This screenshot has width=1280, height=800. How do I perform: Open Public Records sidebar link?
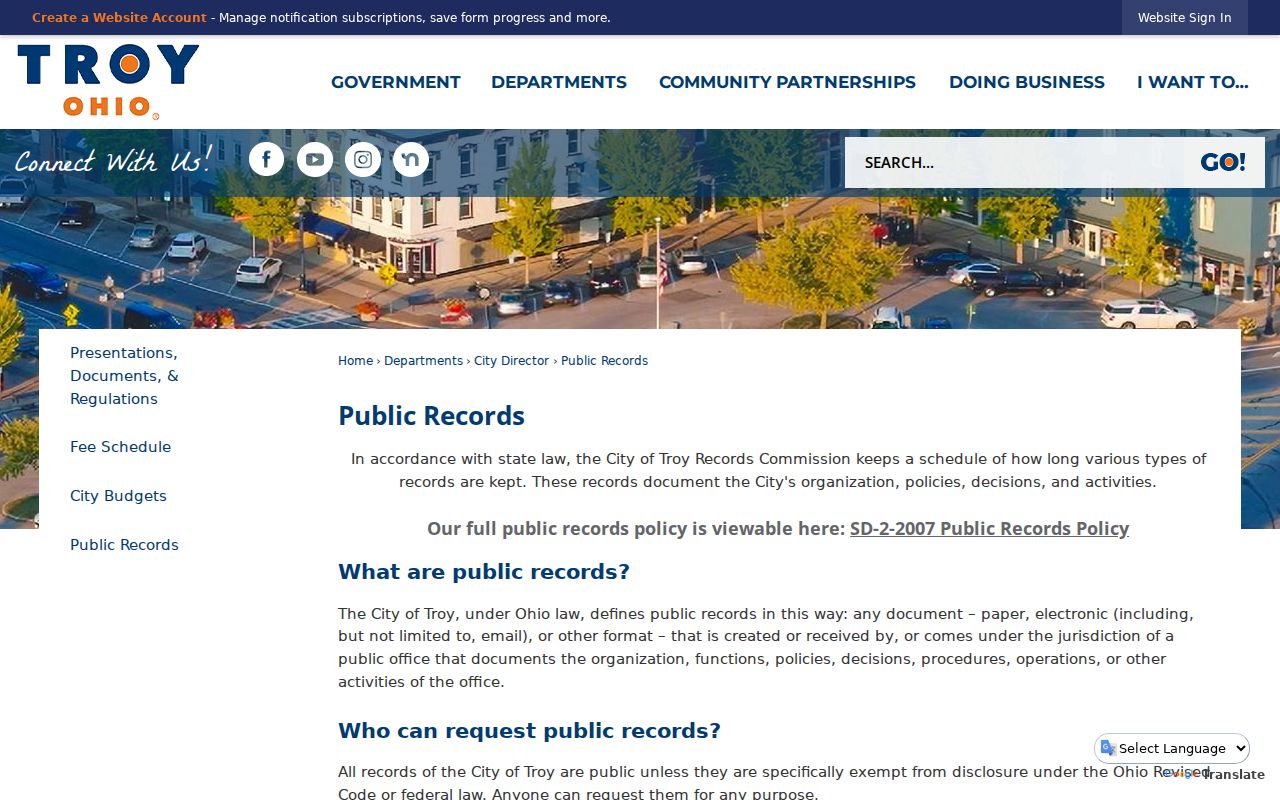(124, 545)
